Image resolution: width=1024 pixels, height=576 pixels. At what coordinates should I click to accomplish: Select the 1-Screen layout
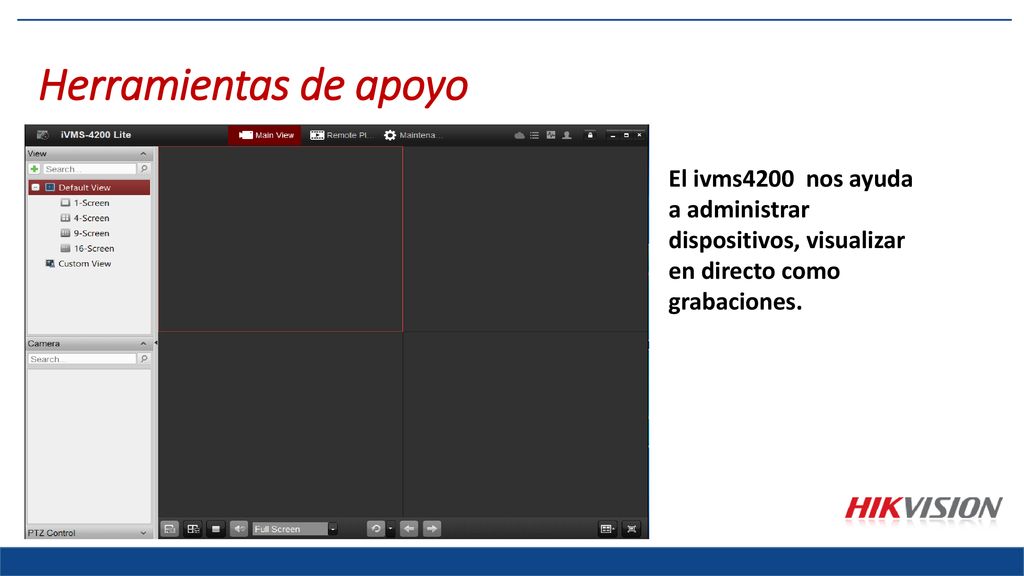click(85, 203)
